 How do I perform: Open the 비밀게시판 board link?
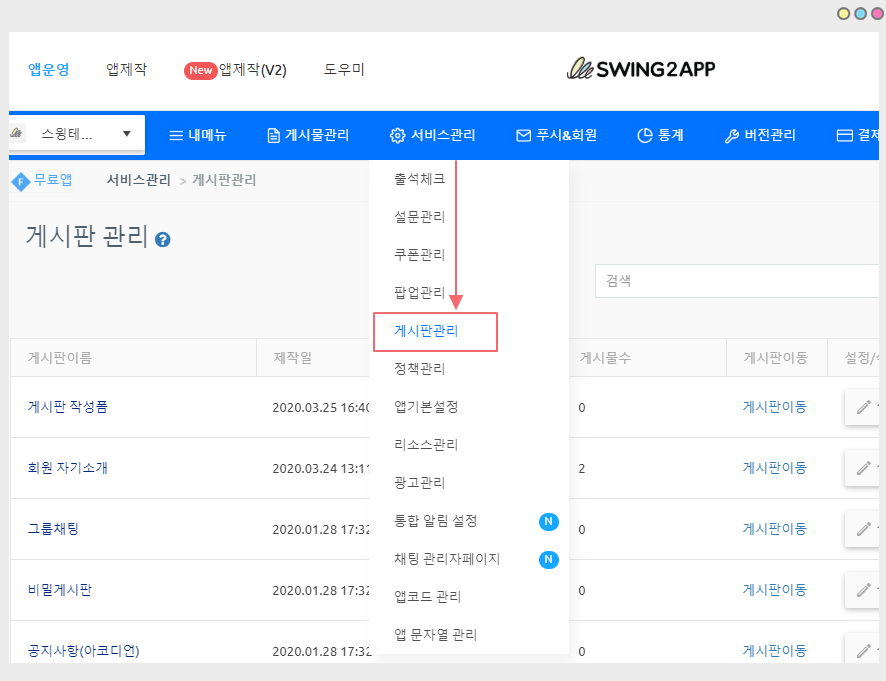point(60,590)
